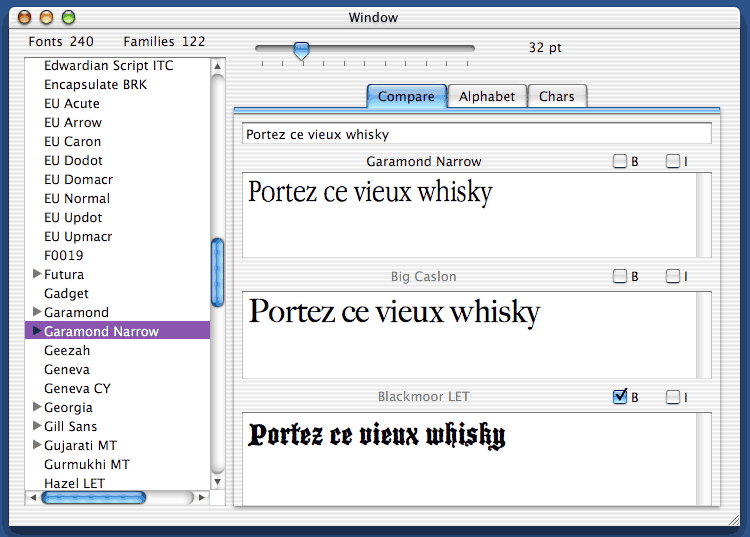Click the font size slider thumb
Viewport: 750px width, 537px height.
click(x=301, y=51)
